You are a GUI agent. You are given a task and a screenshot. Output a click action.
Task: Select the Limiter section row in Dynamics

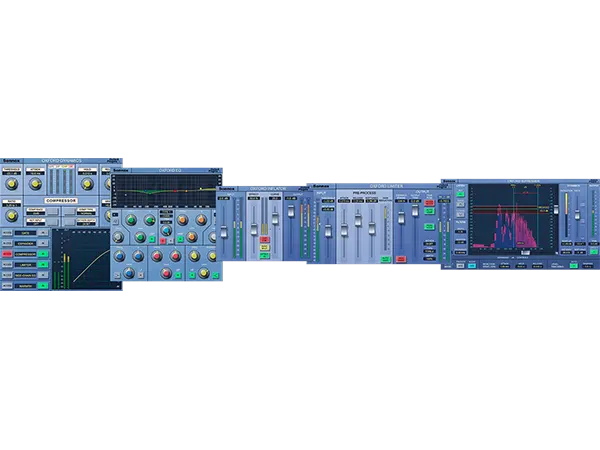point(25,265)
